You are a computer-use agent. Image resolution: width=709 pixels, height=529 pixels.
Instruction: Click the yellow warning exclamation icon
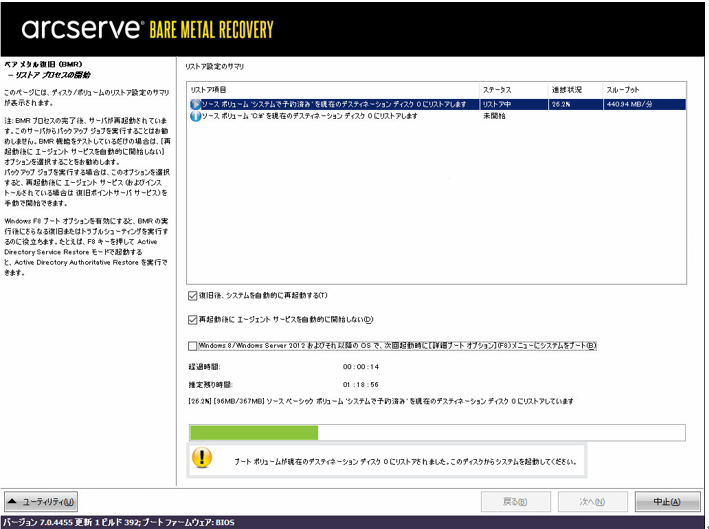pos(202,458)
